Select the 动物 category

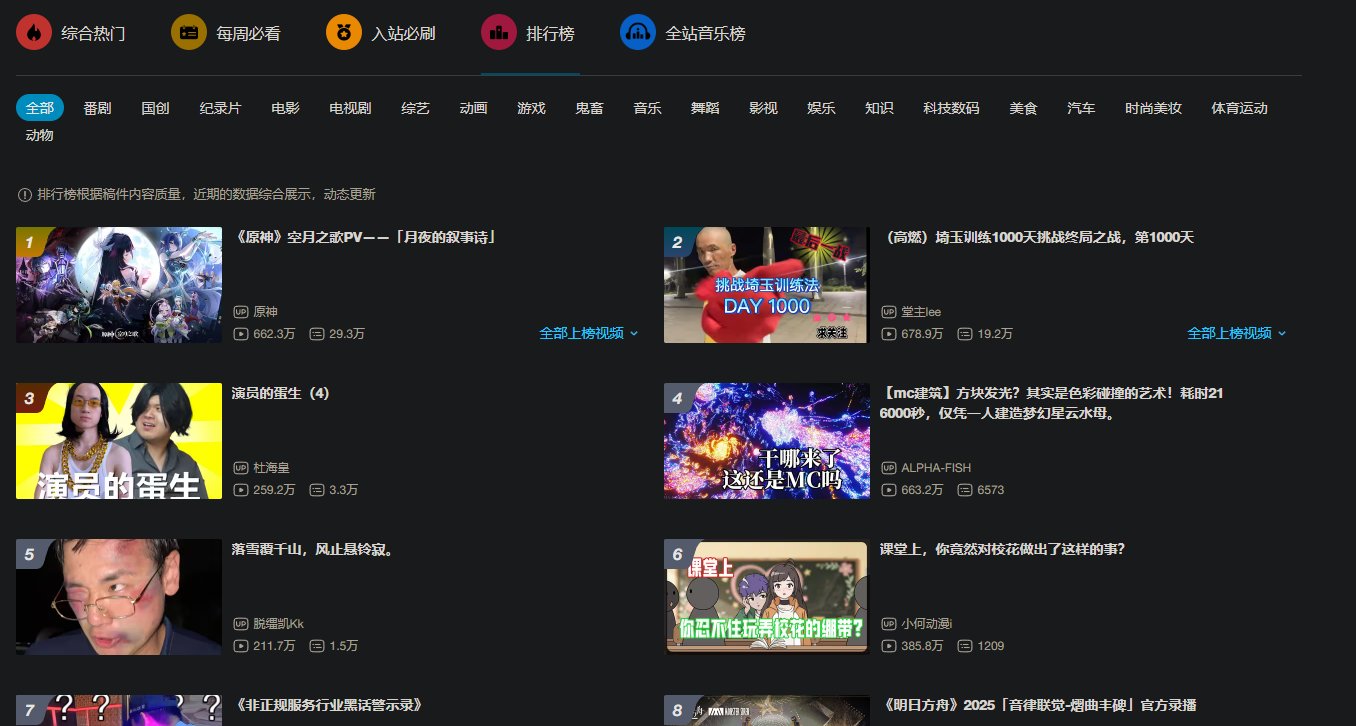(x=40, y=135)
